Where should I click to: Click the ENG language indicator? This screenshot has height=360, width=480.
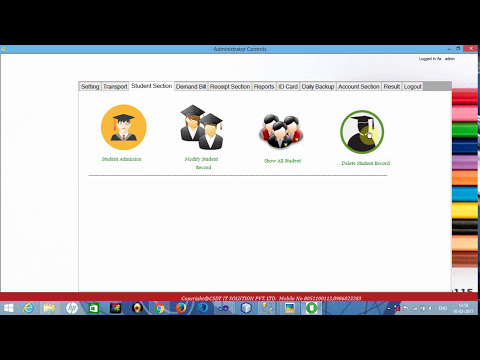point(443,308)
